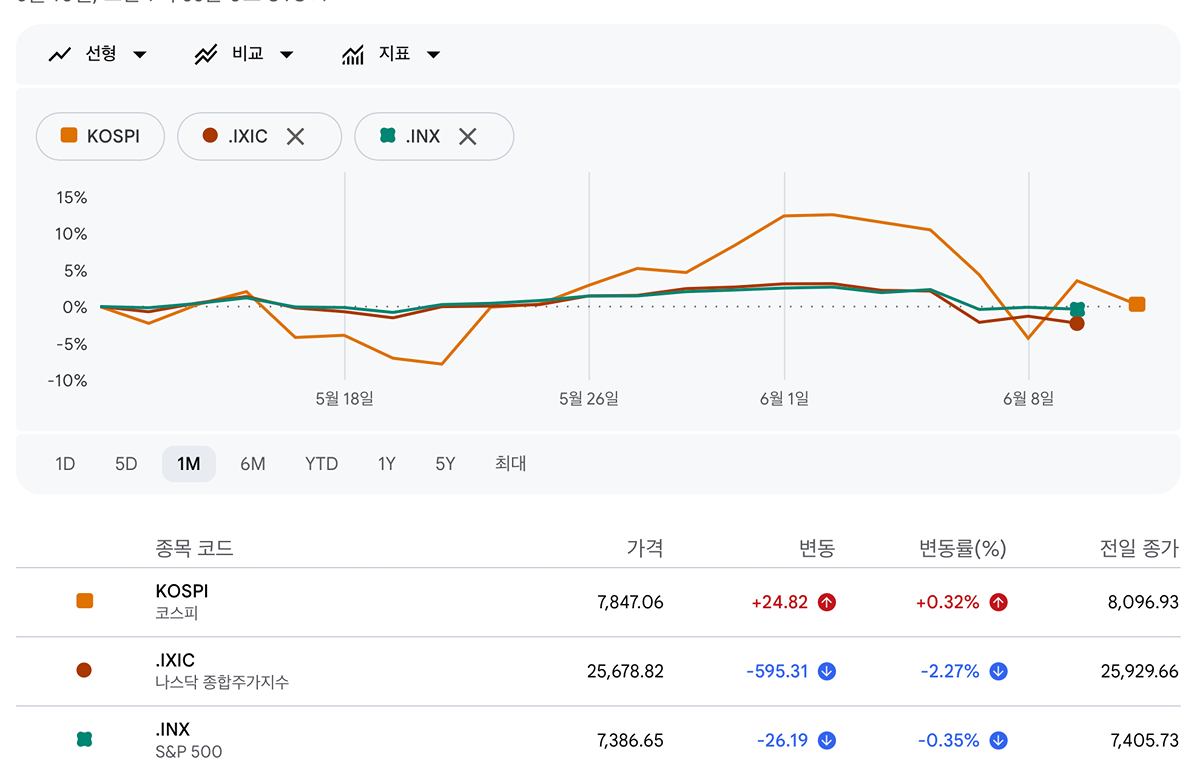
Task: Click the .INX price 7,386.65
Action: (x=630, y=740)
